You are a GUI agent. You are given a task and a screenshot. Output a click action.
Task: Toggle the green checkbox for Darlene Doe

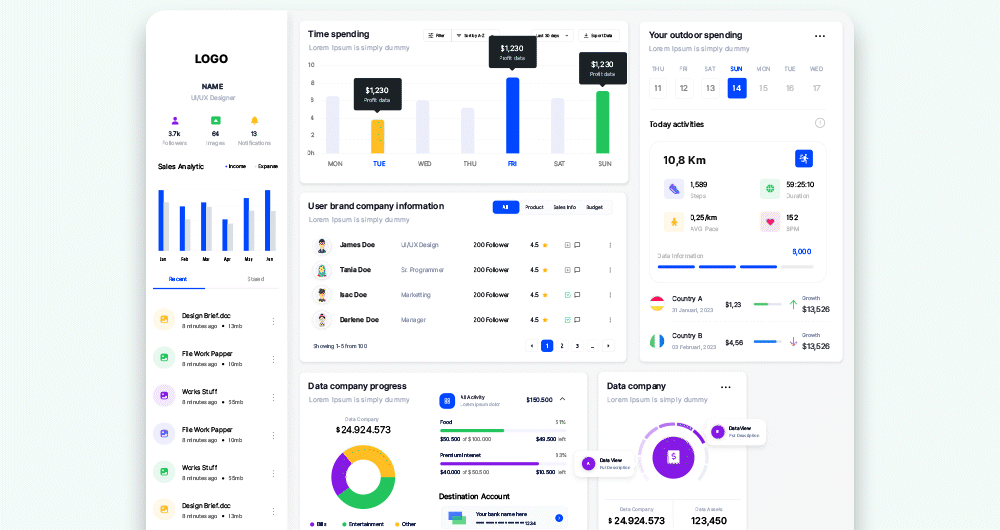[x=568, y=320]
